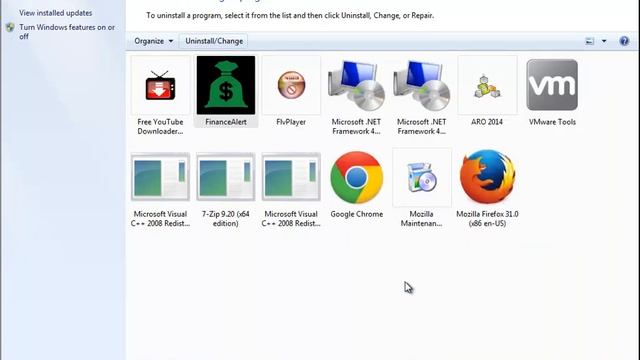Viewport: 640px width, 360px height.
Task: Select the FinanceAlert money bag icon
Action: coord(226,85)
